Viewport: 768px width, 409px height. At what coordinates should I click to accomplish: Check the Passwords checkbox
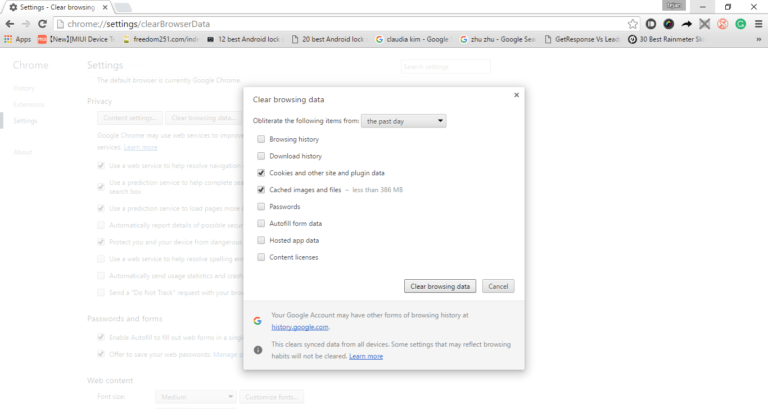pyautogui.click(x=261, y=206)
